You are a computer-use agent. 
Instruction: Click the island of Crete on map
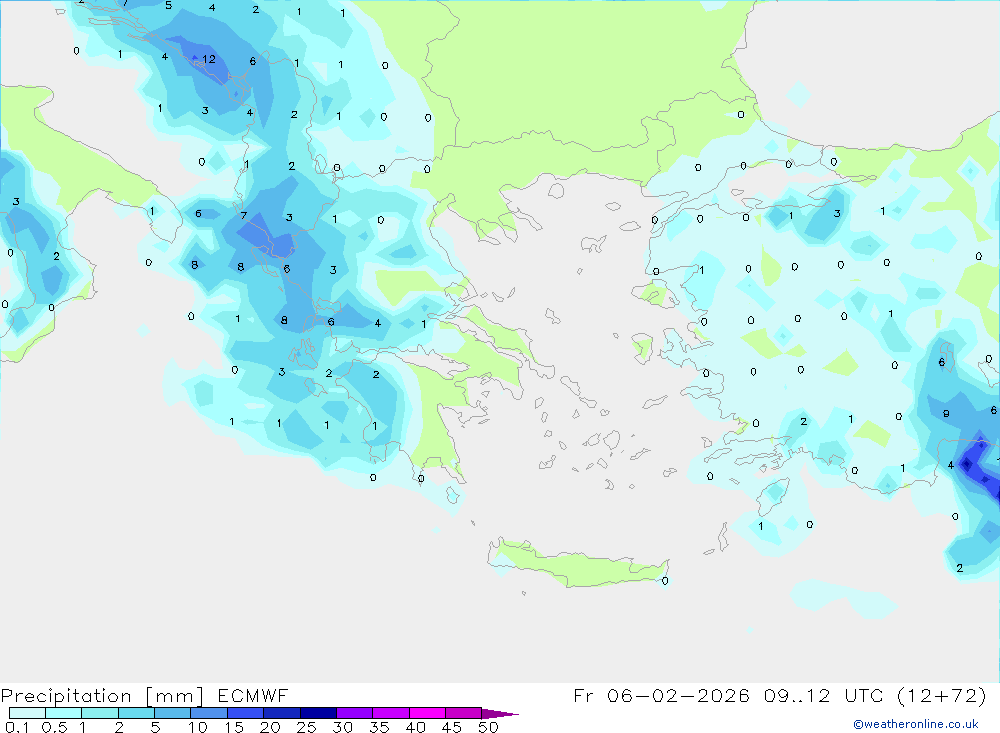click(577, 565)
